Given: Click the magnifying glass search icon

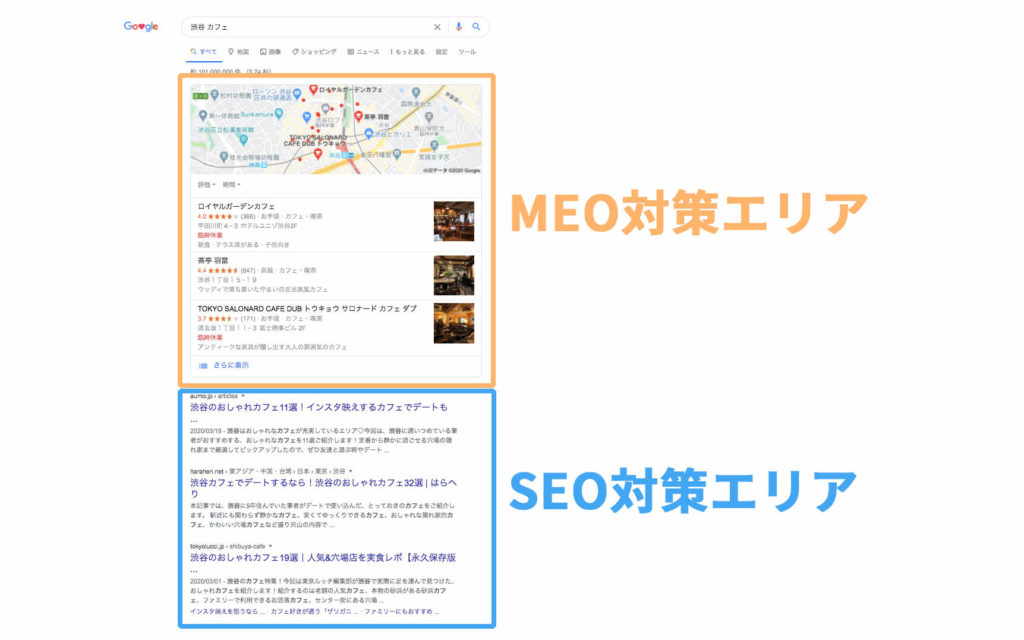Looking at the screenshot, I should 475,27.
